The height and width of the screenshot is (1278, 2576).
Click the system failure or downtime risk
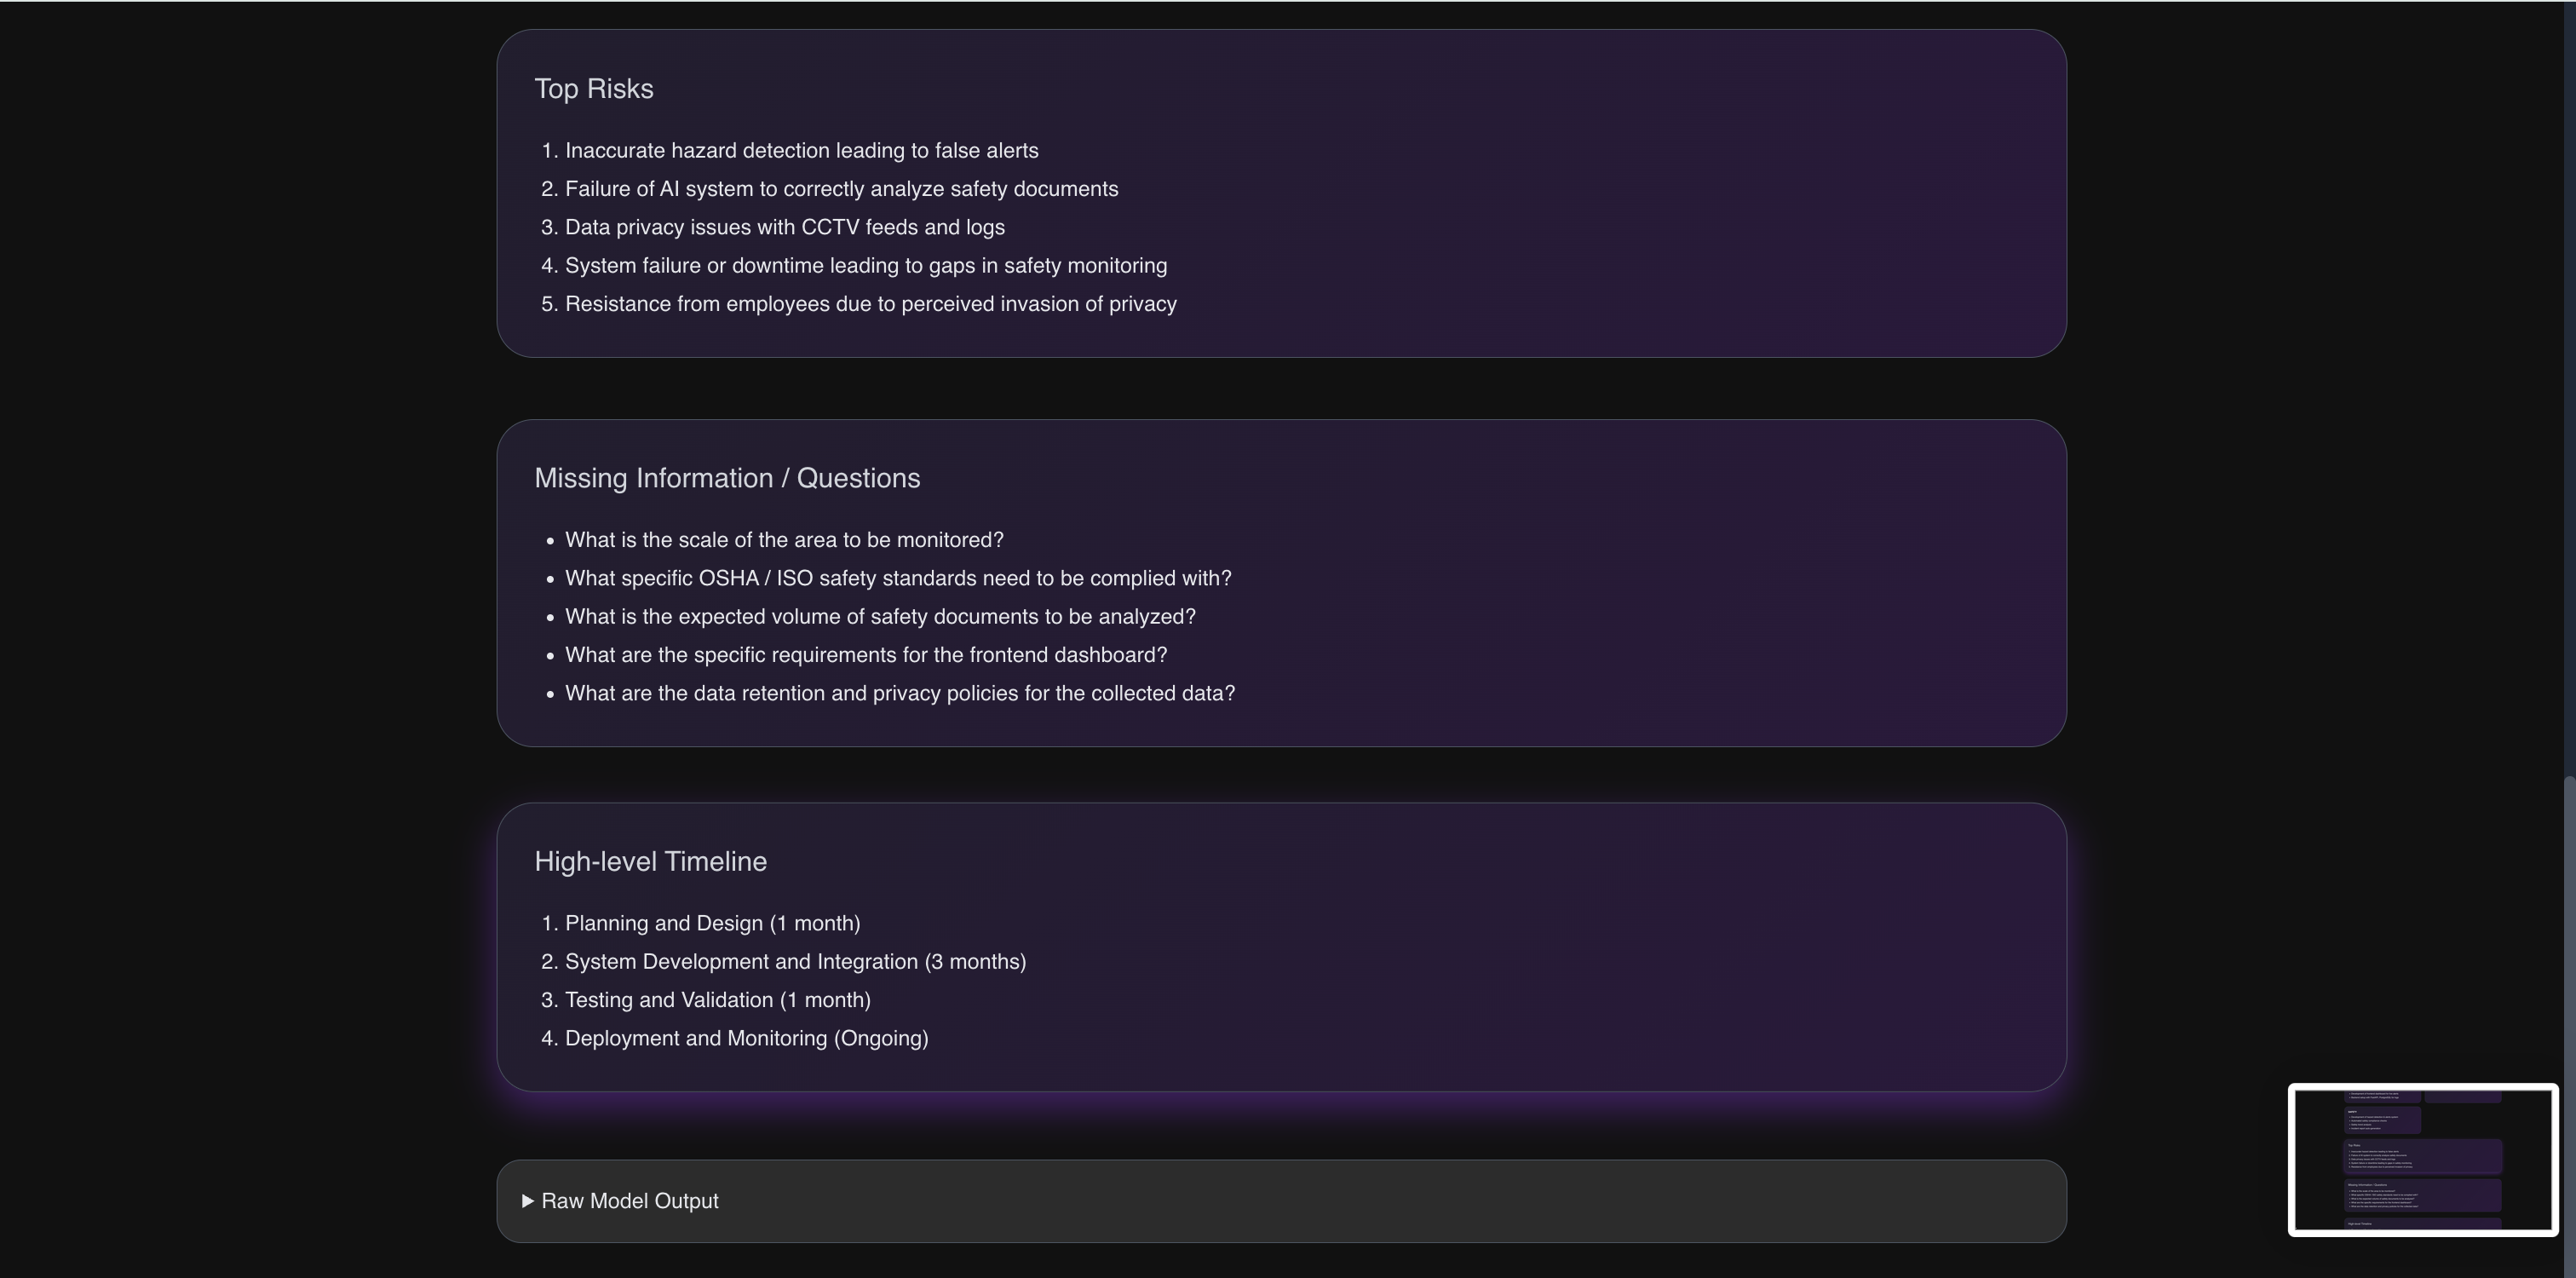tap(866, 266)
